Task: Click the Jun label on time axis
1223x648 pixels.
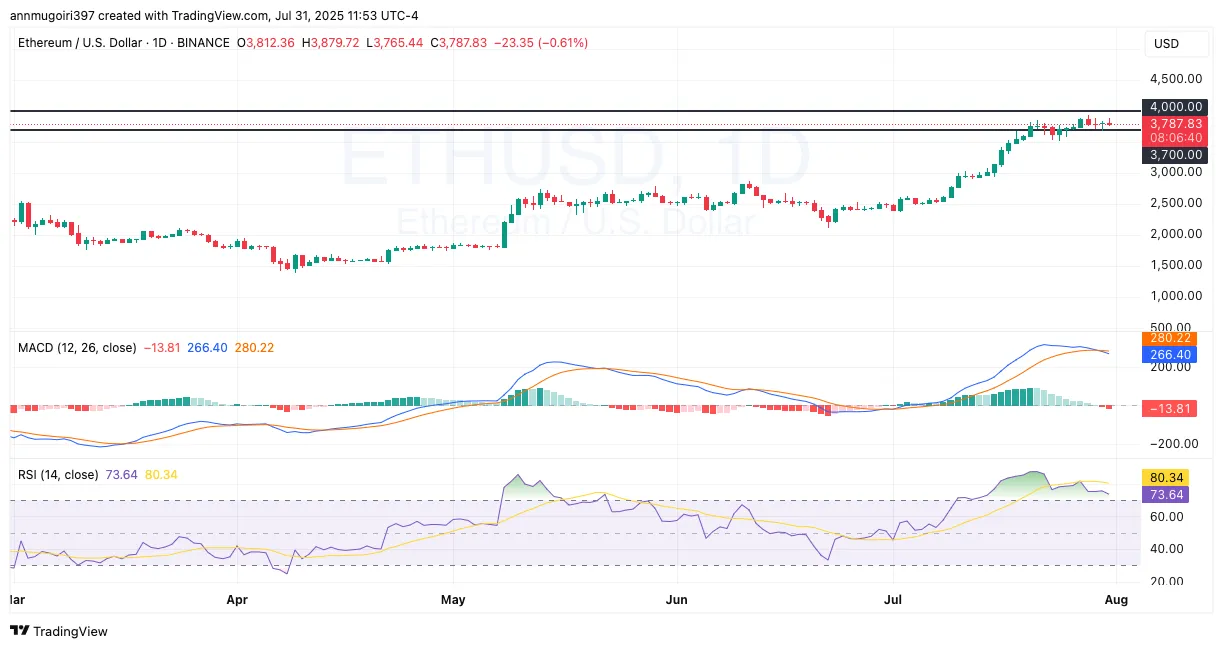Action: pyautogui.click(x=677, y=600)
